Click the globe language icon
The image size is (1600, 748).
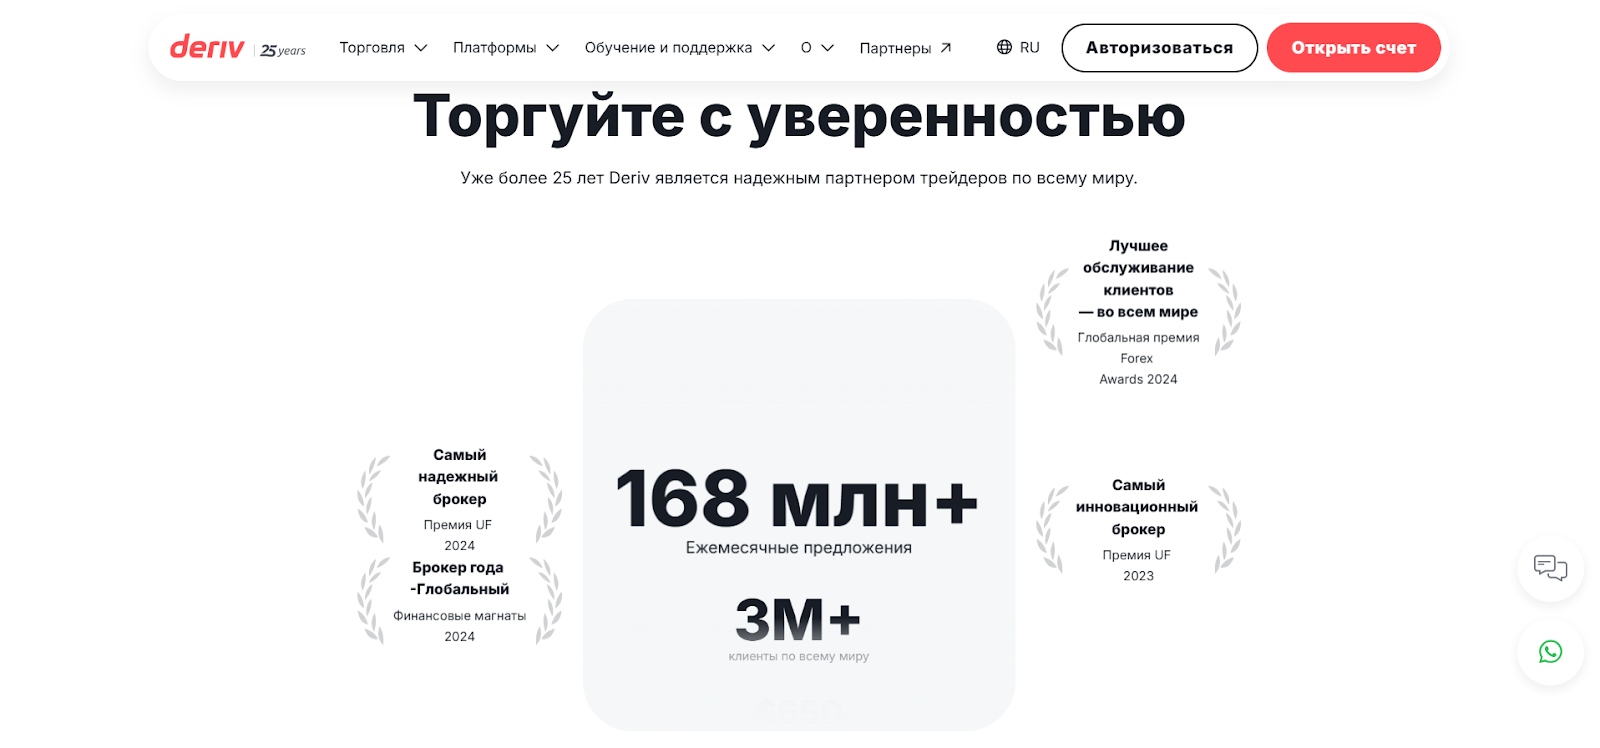click(x=1004, y=47)
